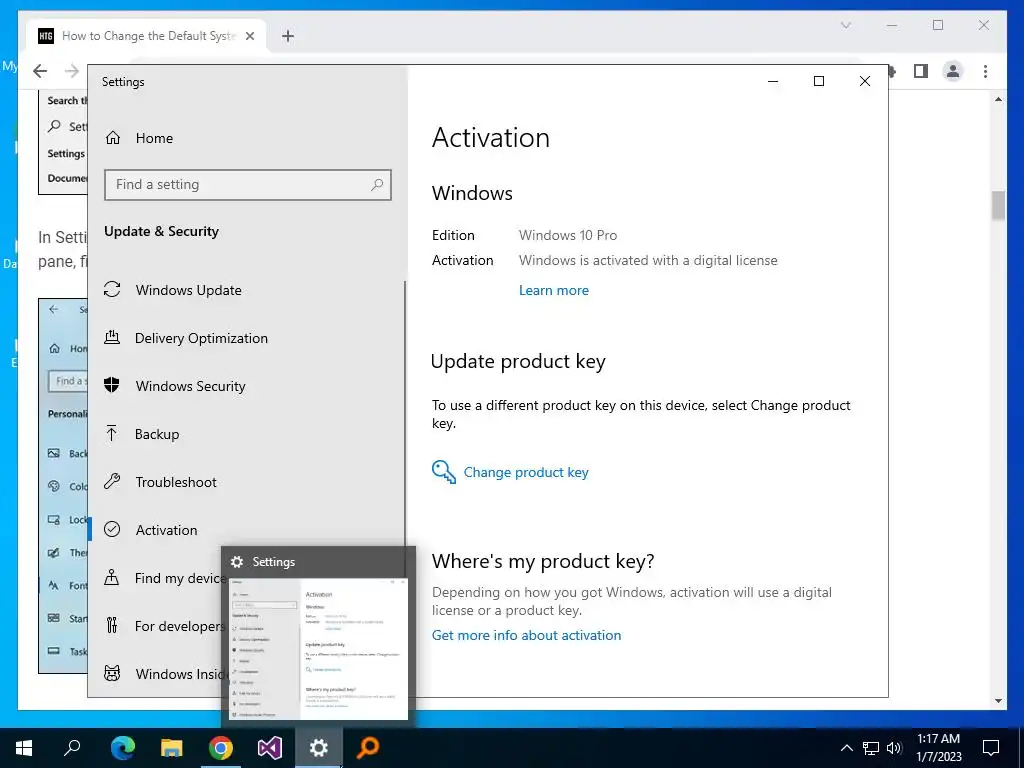
Task: Click Windows 10 Pro edition text
Action: (568, 235)
